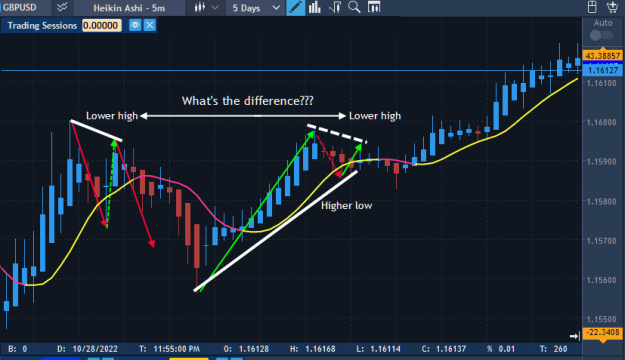
Task: Click the D: 10/28/2022 date readout
Action: (x=87, y=349)
